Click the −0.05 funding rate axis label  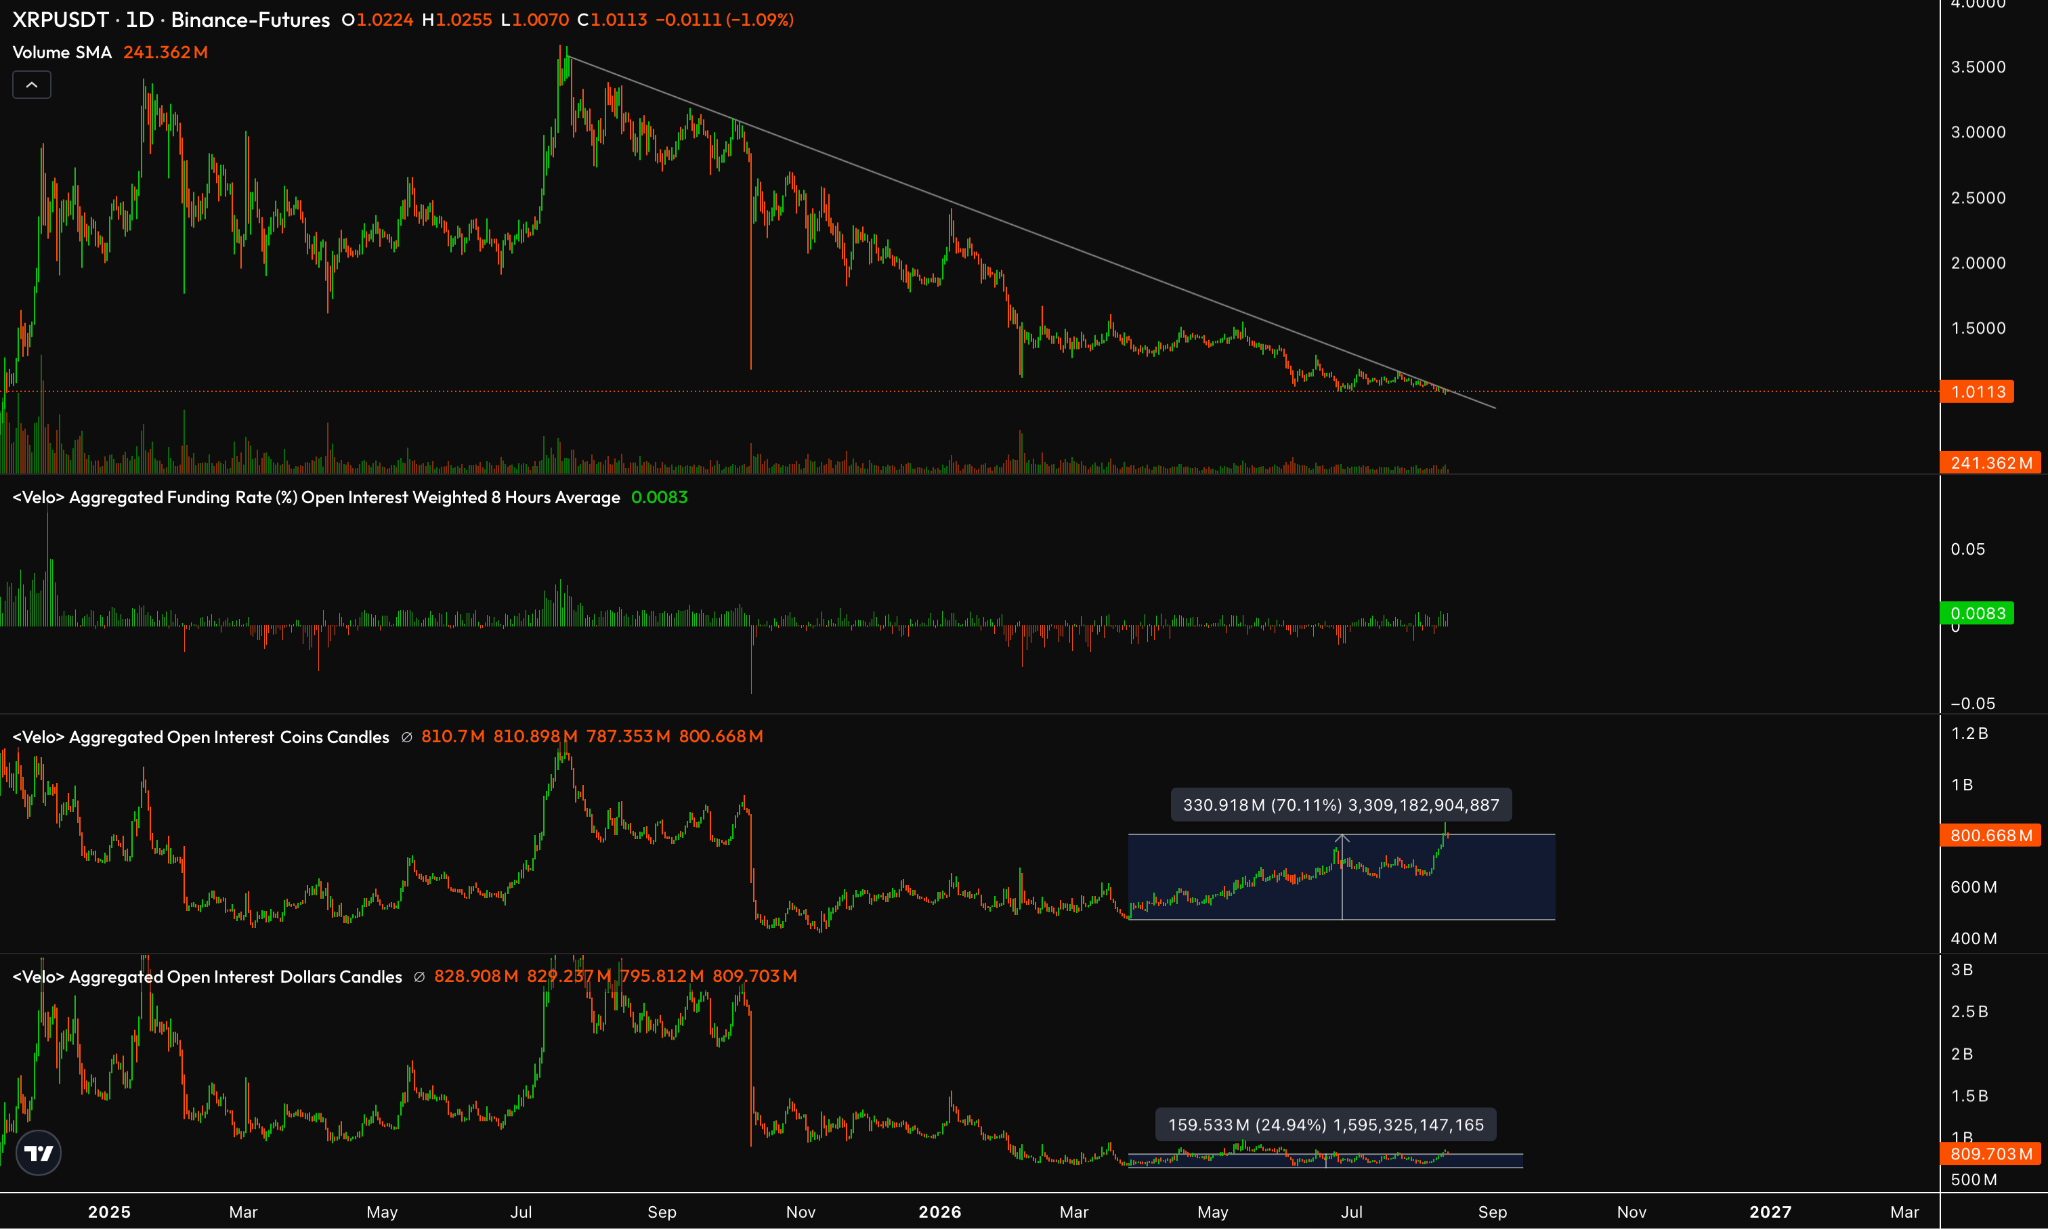point(1973,703)
